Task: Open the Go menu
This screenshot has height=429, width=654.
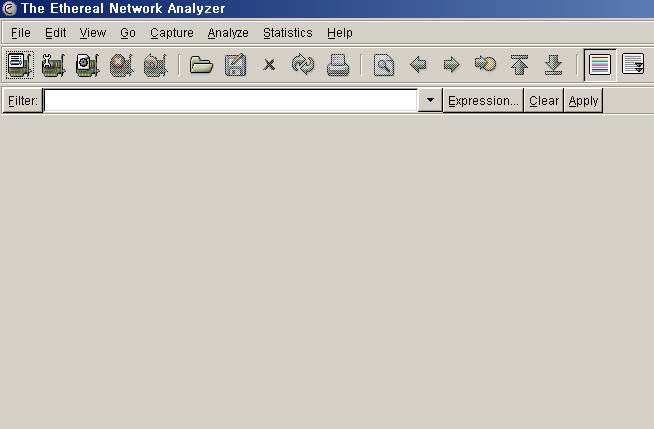Action: 128,33
